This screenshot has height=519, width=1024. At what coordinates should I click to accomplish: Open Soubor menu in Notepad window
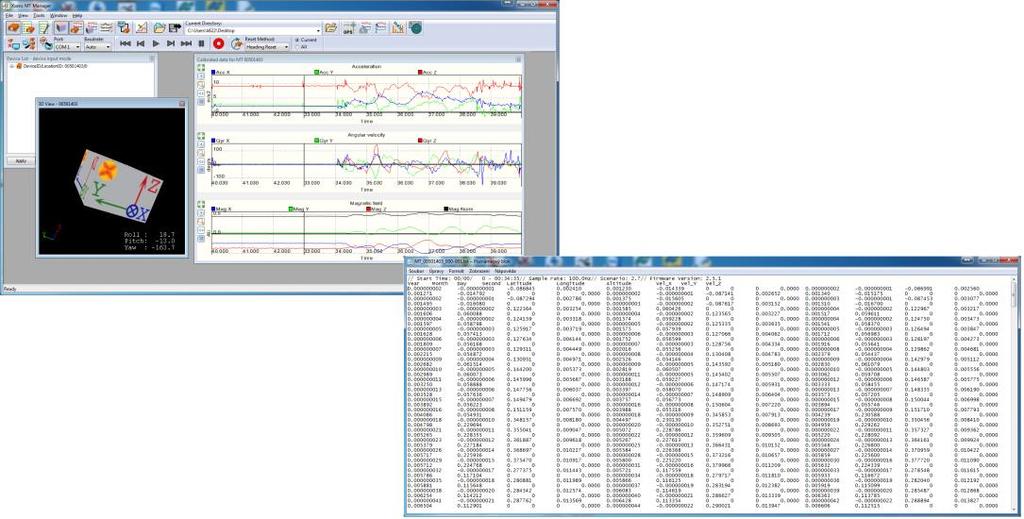click(x=416, y=270)
